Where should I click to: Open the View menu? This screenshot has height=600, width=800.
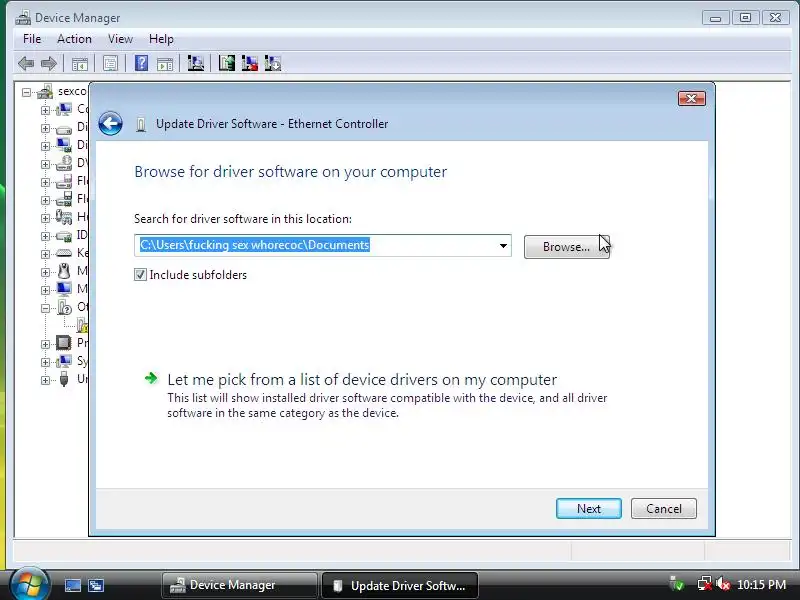click(x=120, y=39)
